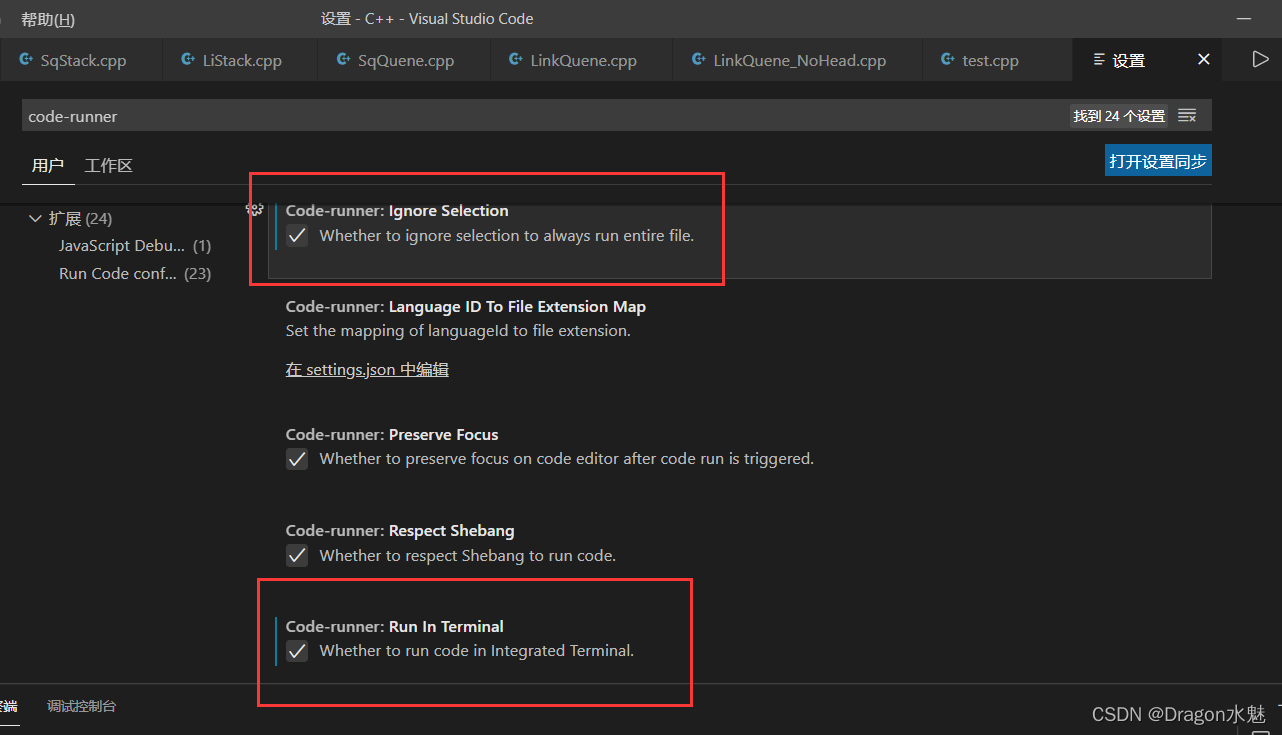Uncheck the Preserve Focus checkbox
This screenshot has height=735, width=1282.
point(297,459)
